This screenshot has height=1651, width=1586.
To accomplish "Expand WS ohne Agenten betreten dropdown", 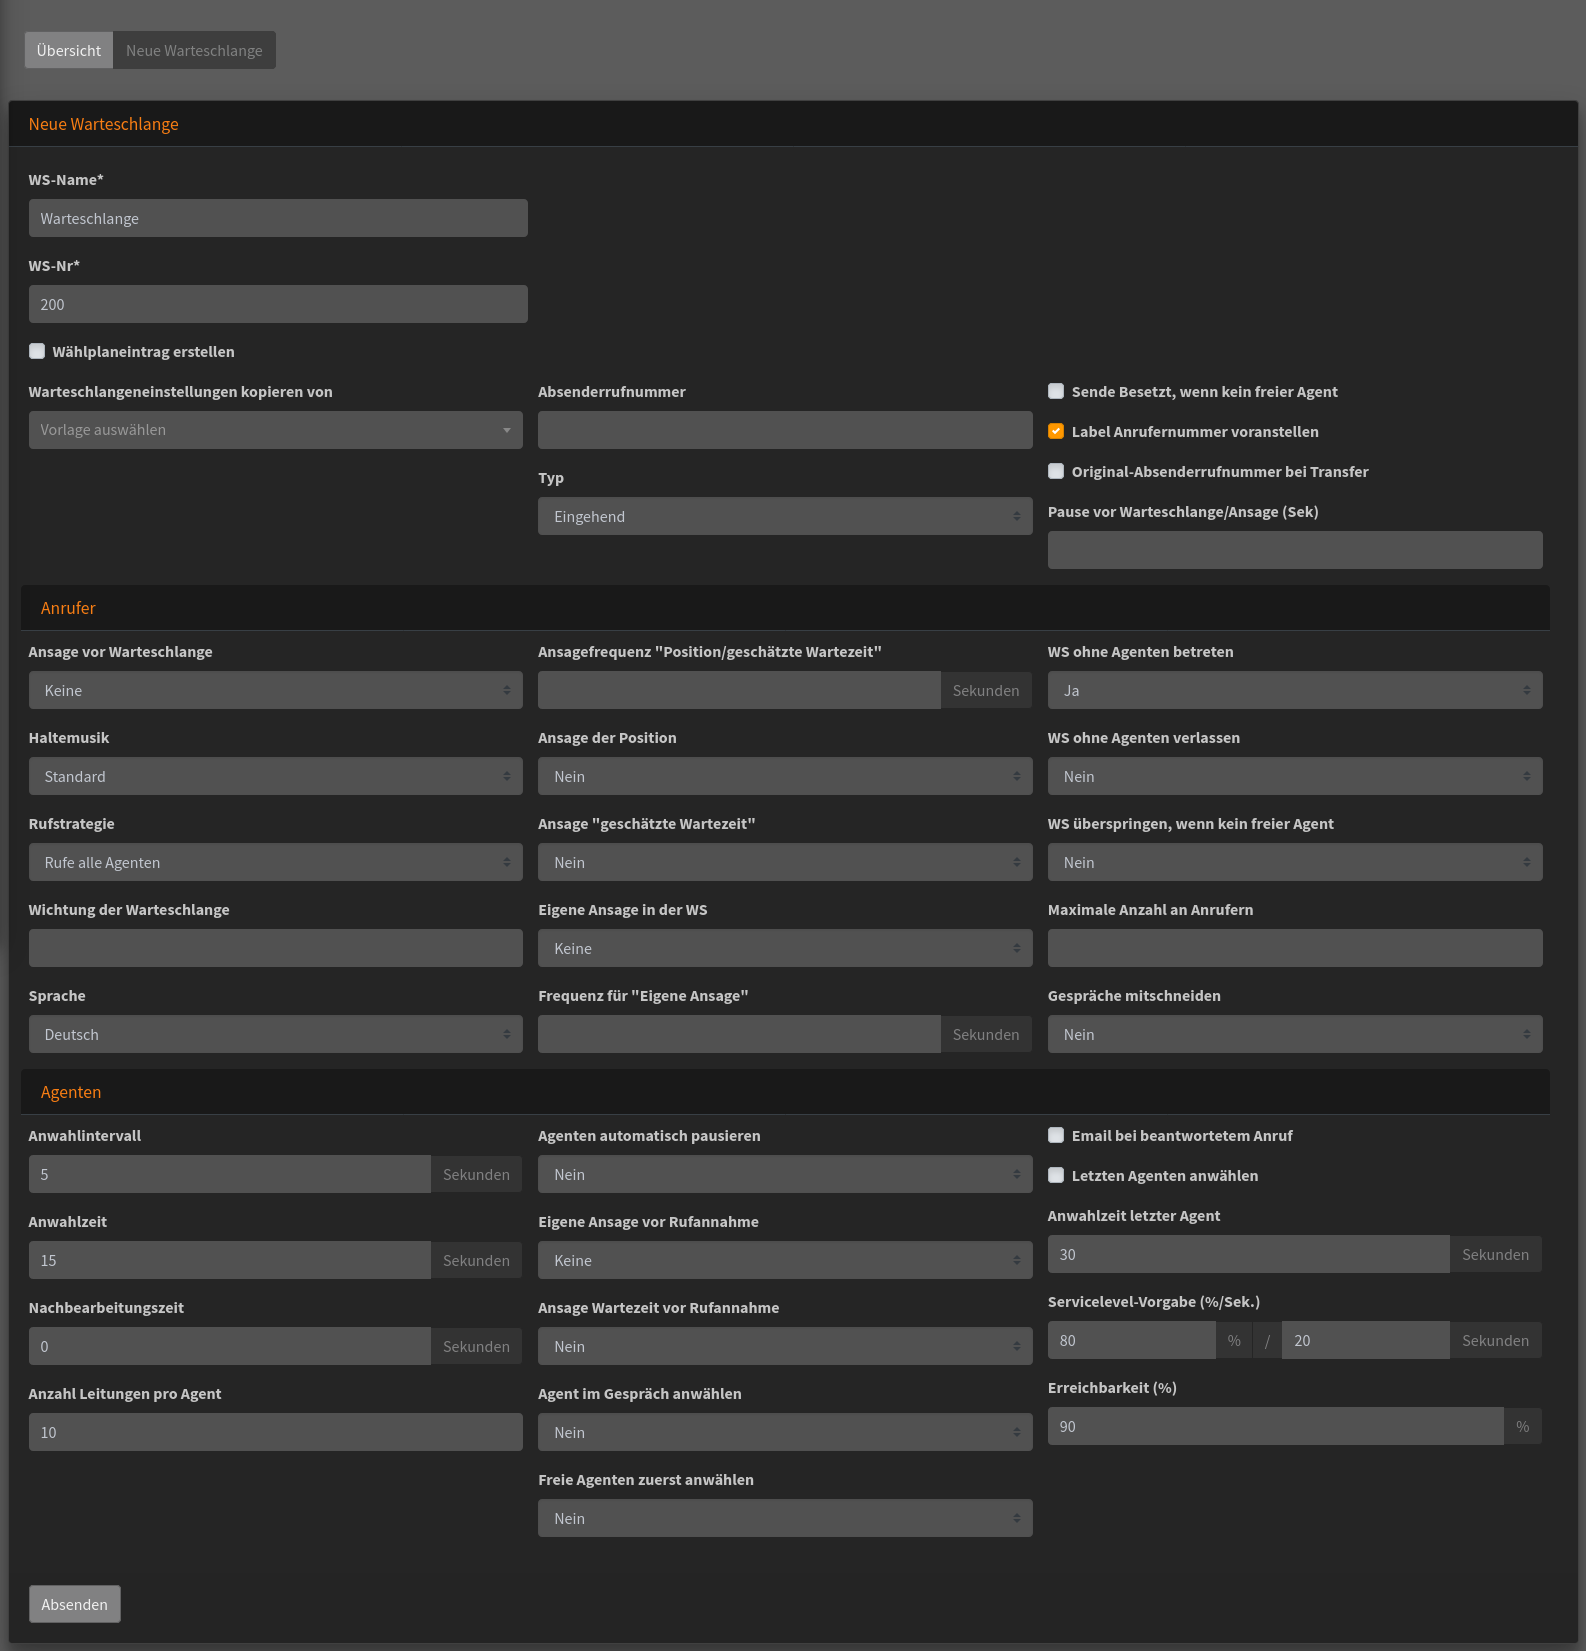I will pyautogui.click(x=1294, y=690).
